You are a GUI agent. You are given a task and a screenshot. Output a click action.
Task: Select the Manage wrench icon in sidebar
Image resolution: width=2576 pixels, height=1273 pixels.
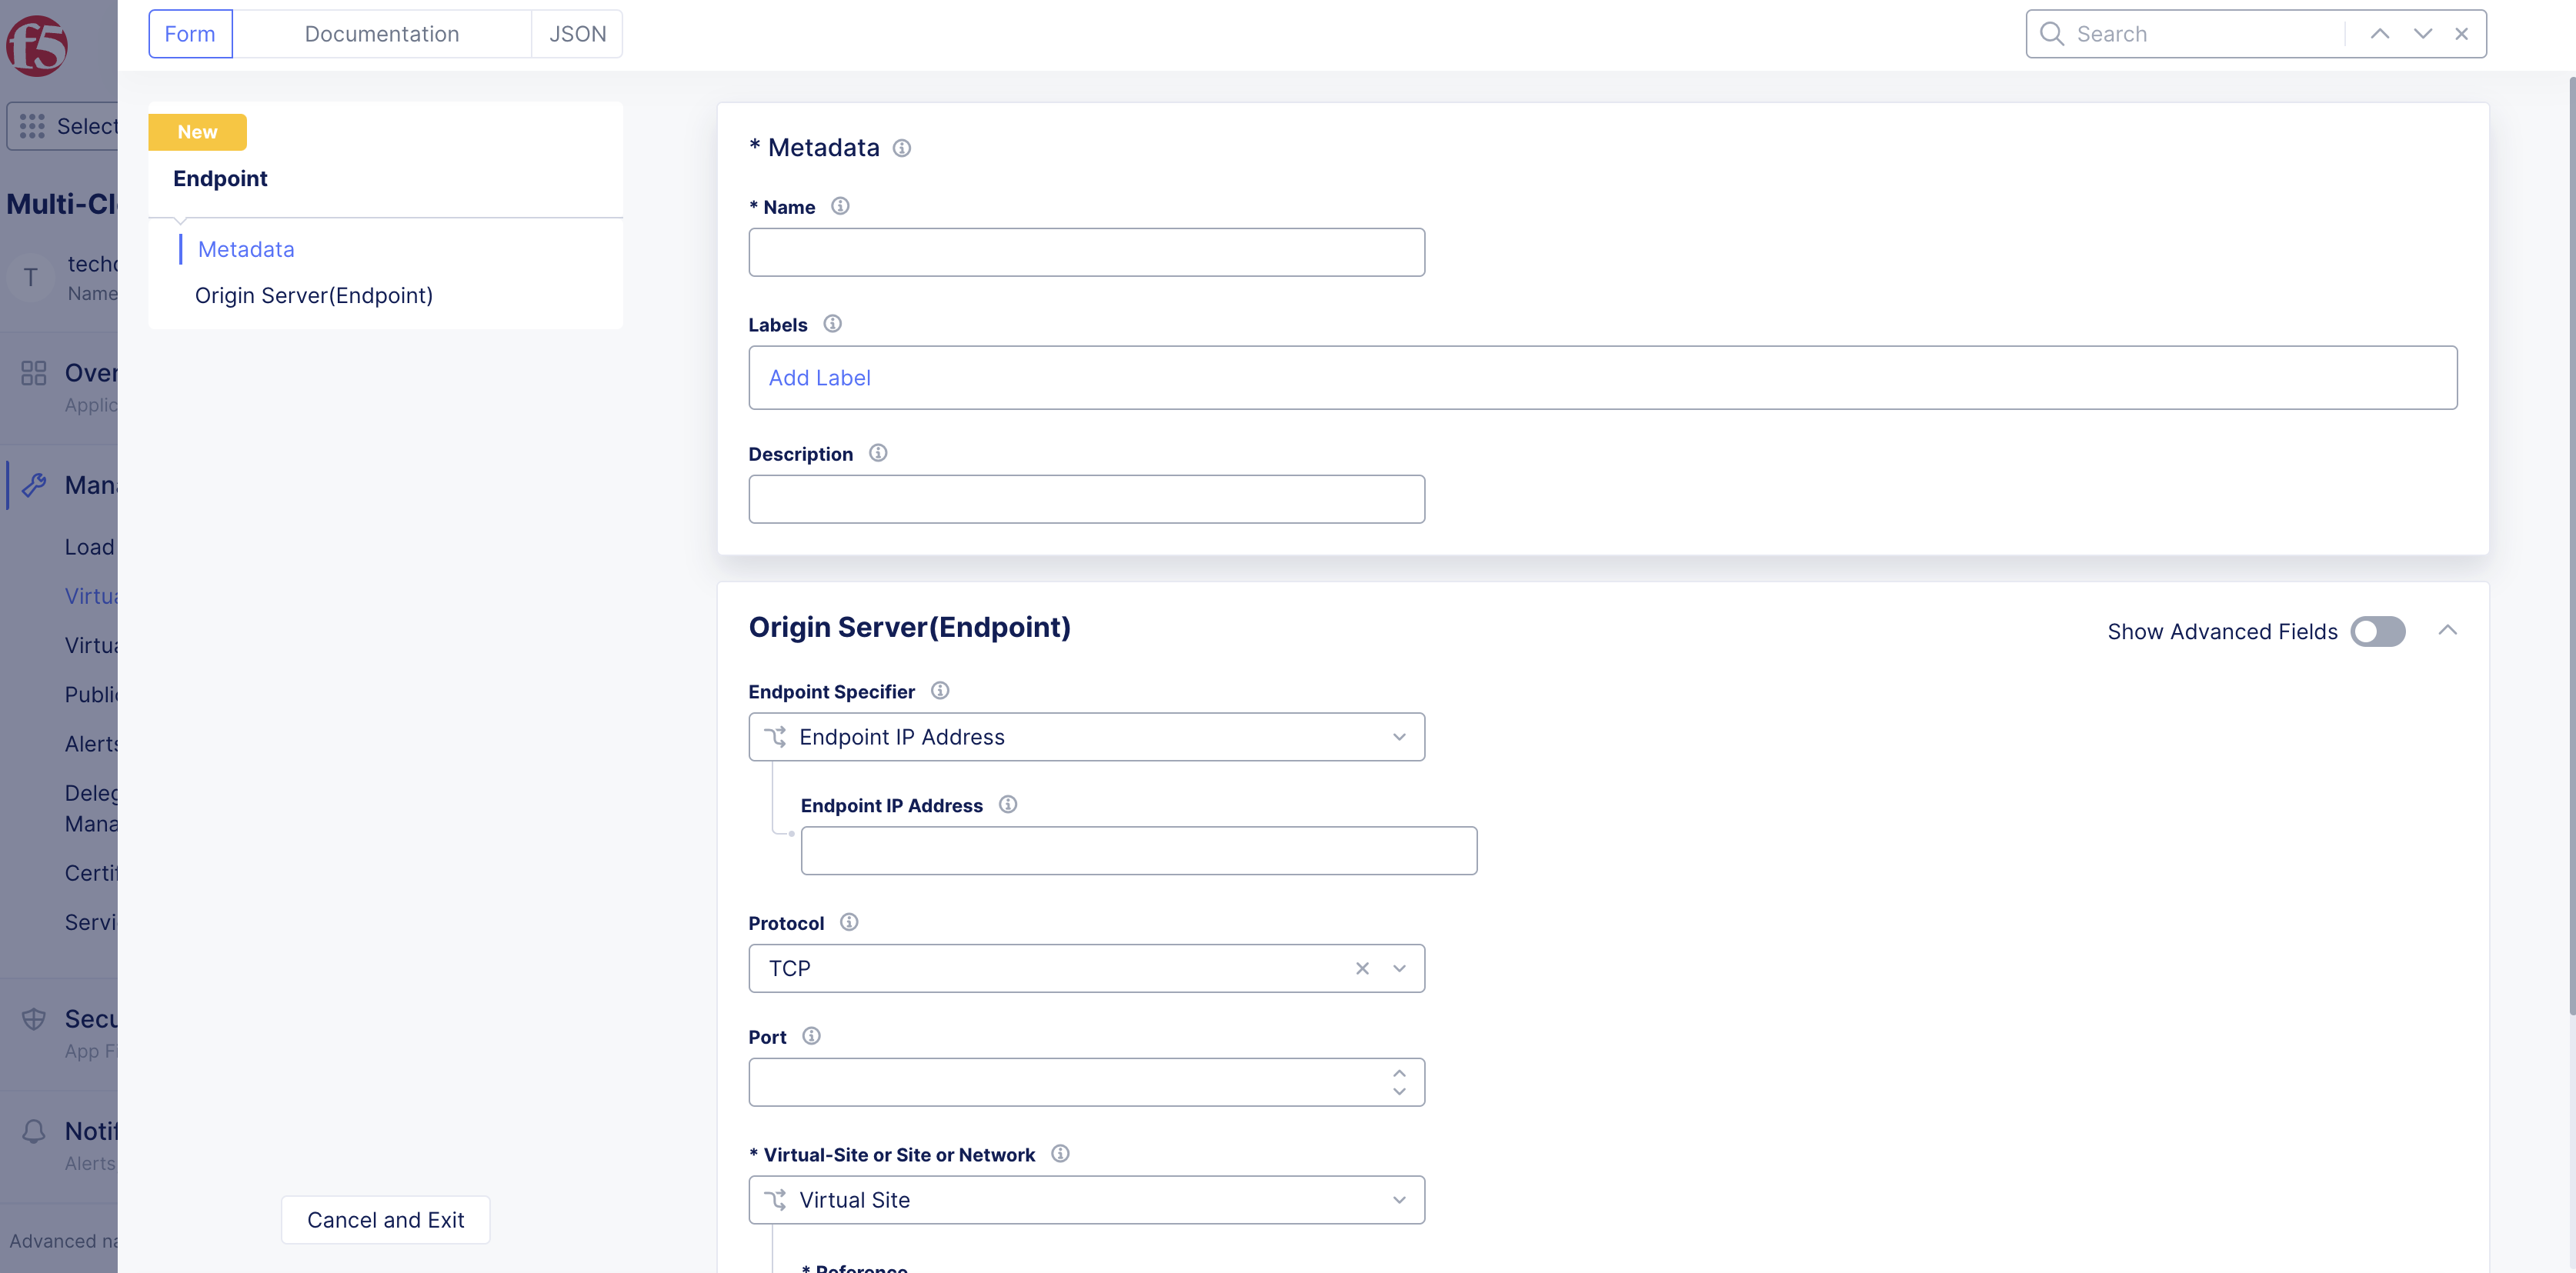click(x=35, y=484)
